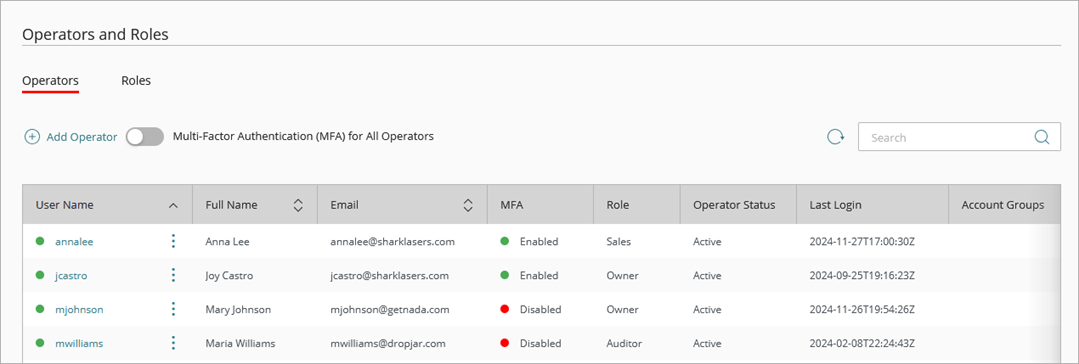Image resolution: width=1079 pixels, height=364 pixels.
Task: Sort by User Name using the chevron
Action: coord(173,205)
